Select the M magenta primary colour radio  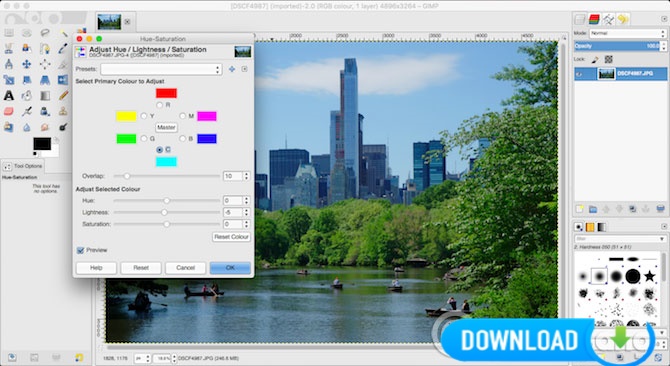pos(183,116)
